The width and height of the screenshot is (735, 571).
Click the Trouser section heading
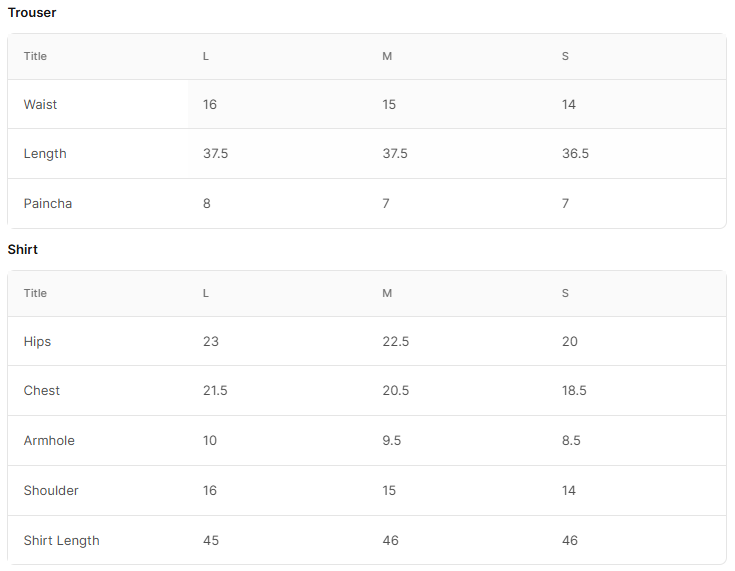coord(32,13)
